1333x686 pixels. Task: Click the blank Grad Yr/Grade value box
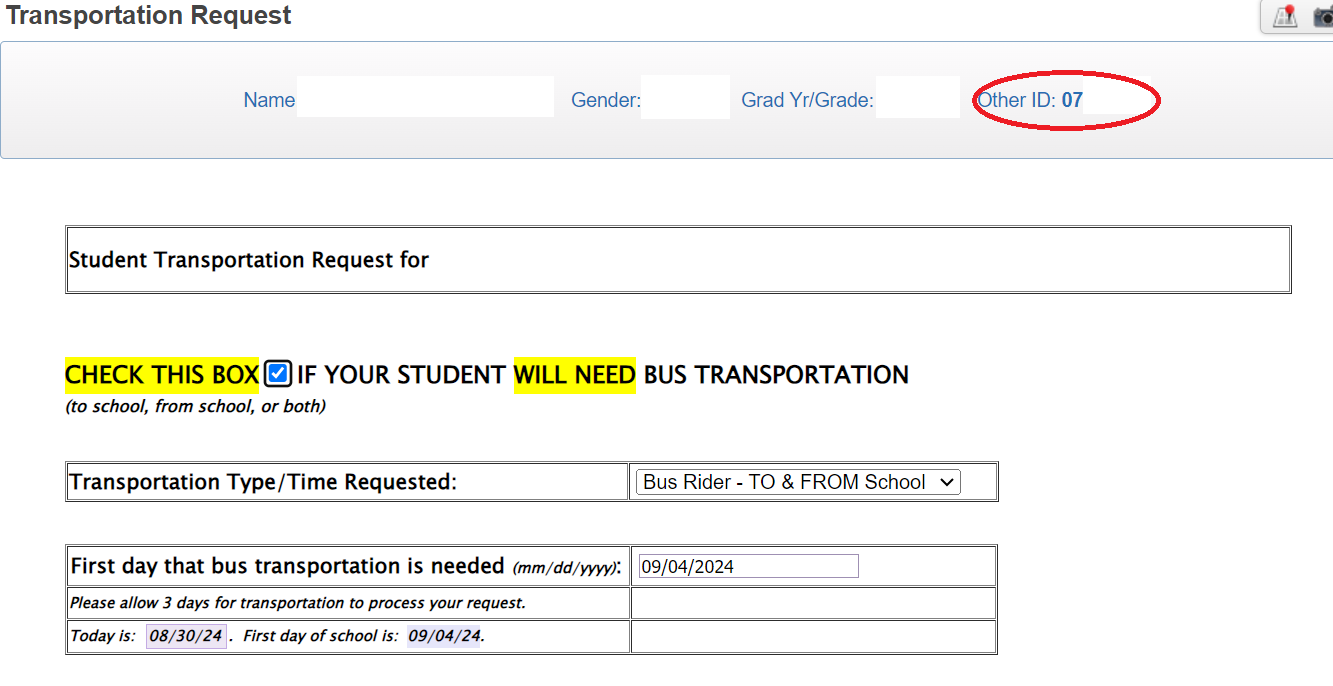click(917, 98)
